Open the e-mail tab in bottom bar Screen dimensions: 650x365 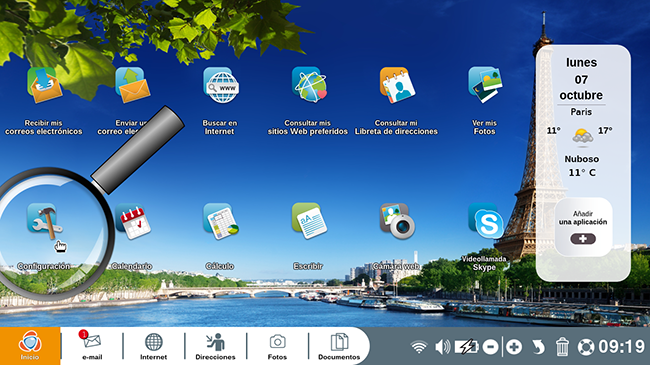click(x=92, y=346)
